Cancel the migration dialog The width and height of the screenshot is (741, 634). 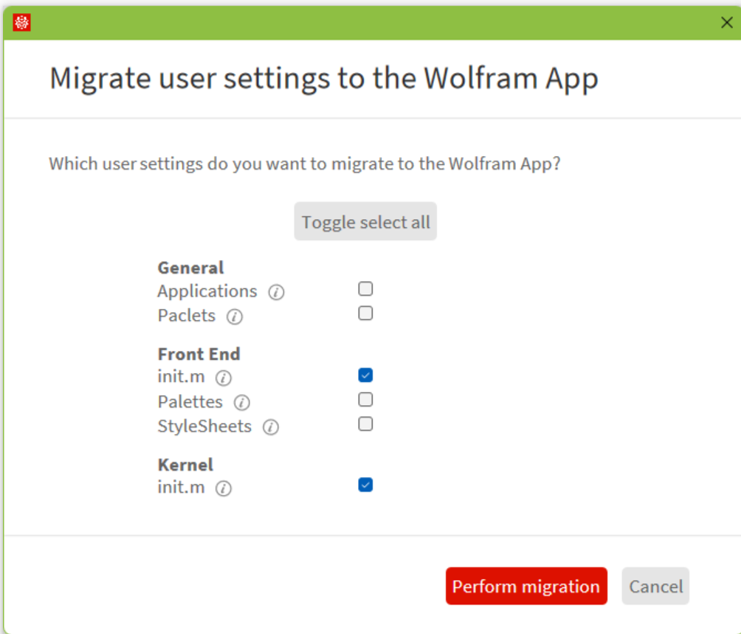point(655,586)
